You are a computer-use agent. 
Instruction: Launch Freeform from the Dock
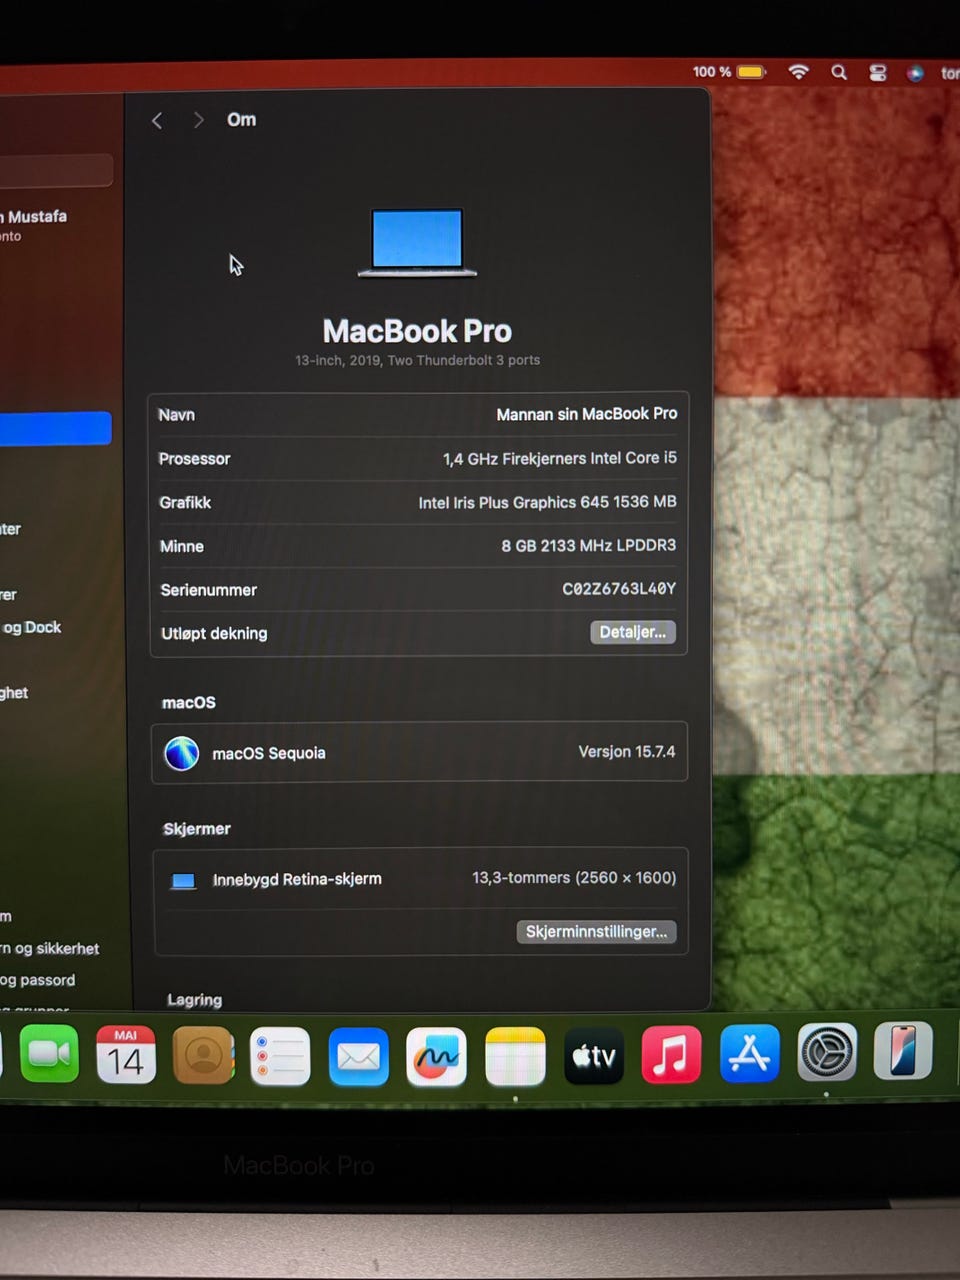pyautogui.click(x=436, y=1056)
